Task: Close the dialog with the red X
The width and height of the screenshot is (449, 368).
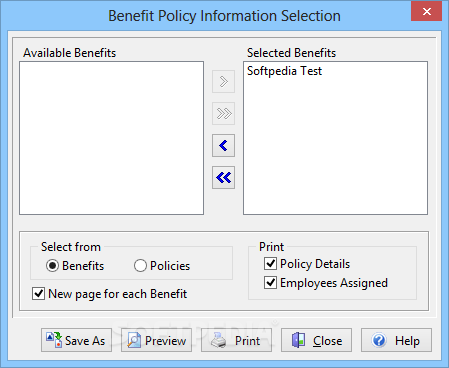Action: 426,12
